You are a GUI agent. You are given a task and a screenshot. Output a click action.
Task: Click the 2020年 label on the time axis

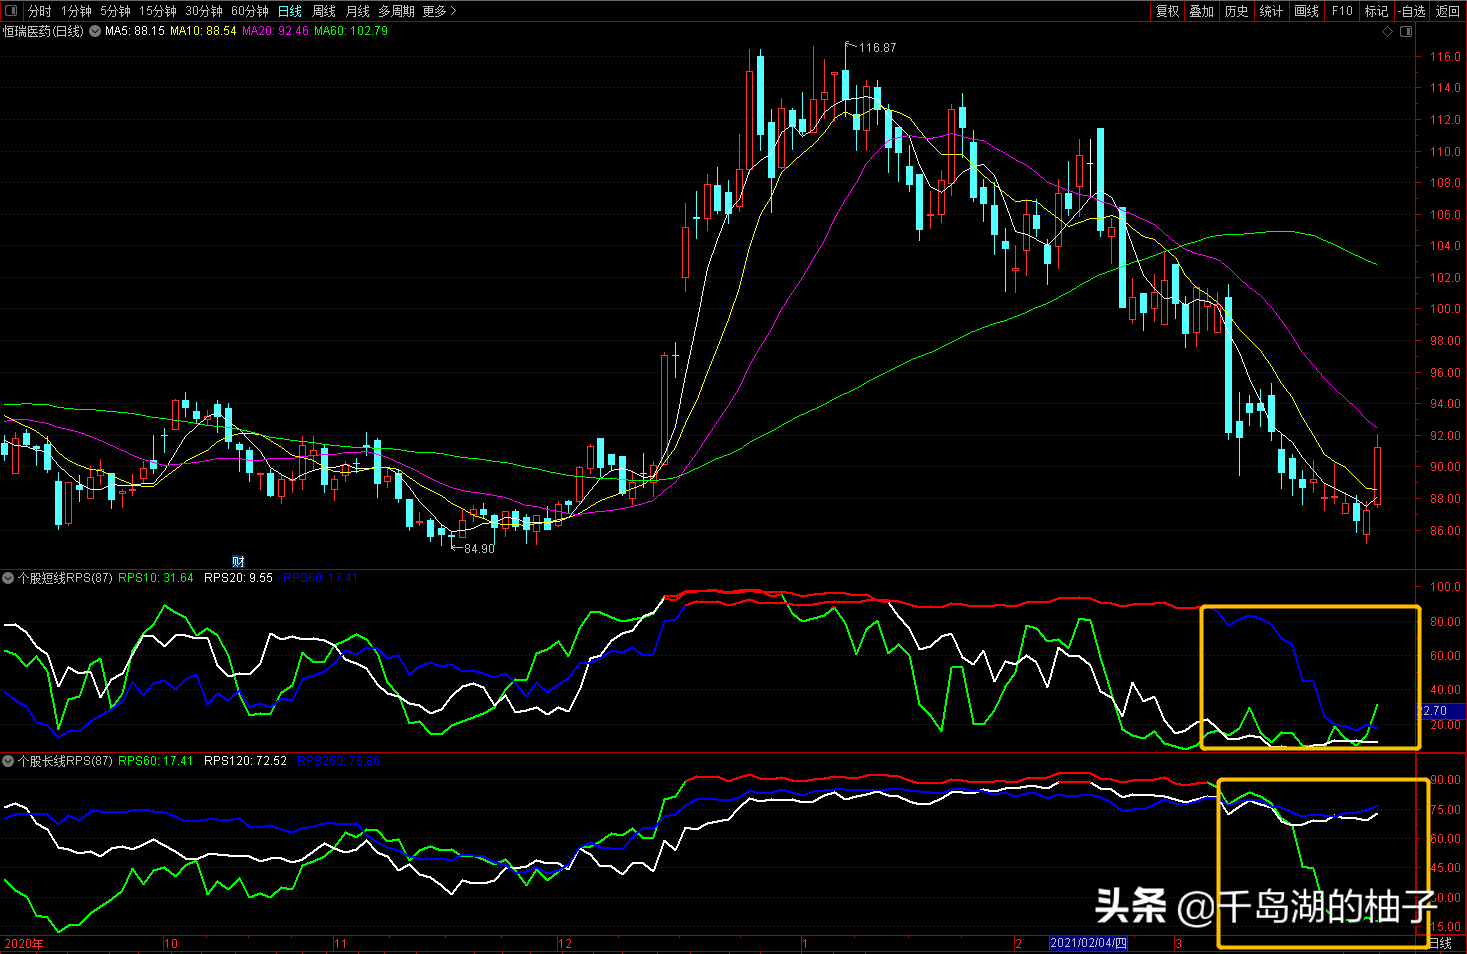pos(24,943)
